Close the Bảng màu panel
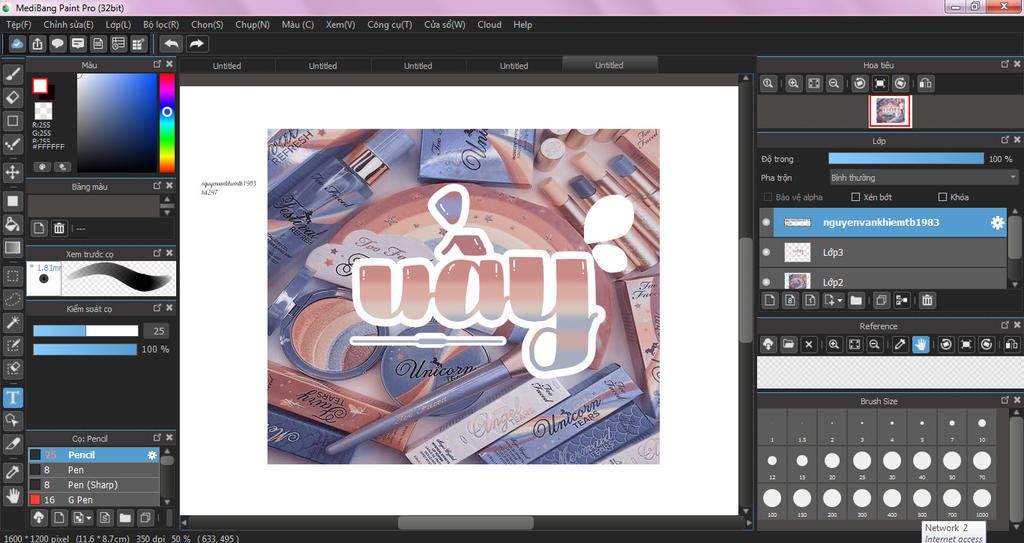1024x543 pixels. (x=169, y=186)
